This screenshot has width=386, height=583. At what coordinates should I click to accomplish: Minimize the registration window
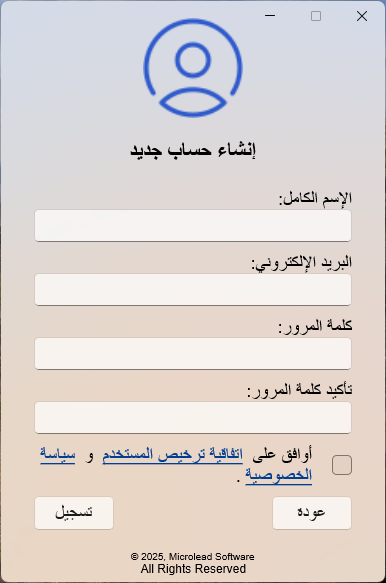coord(270,16)
